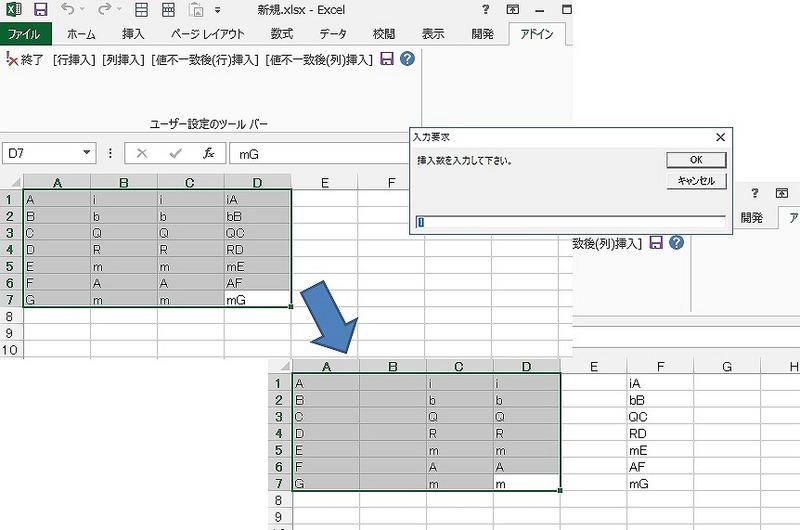This screenshot has width=800, height=530.
Task: Open the undo history dropdown arrow
Action: pyautogui.click(x=82, y=10)
